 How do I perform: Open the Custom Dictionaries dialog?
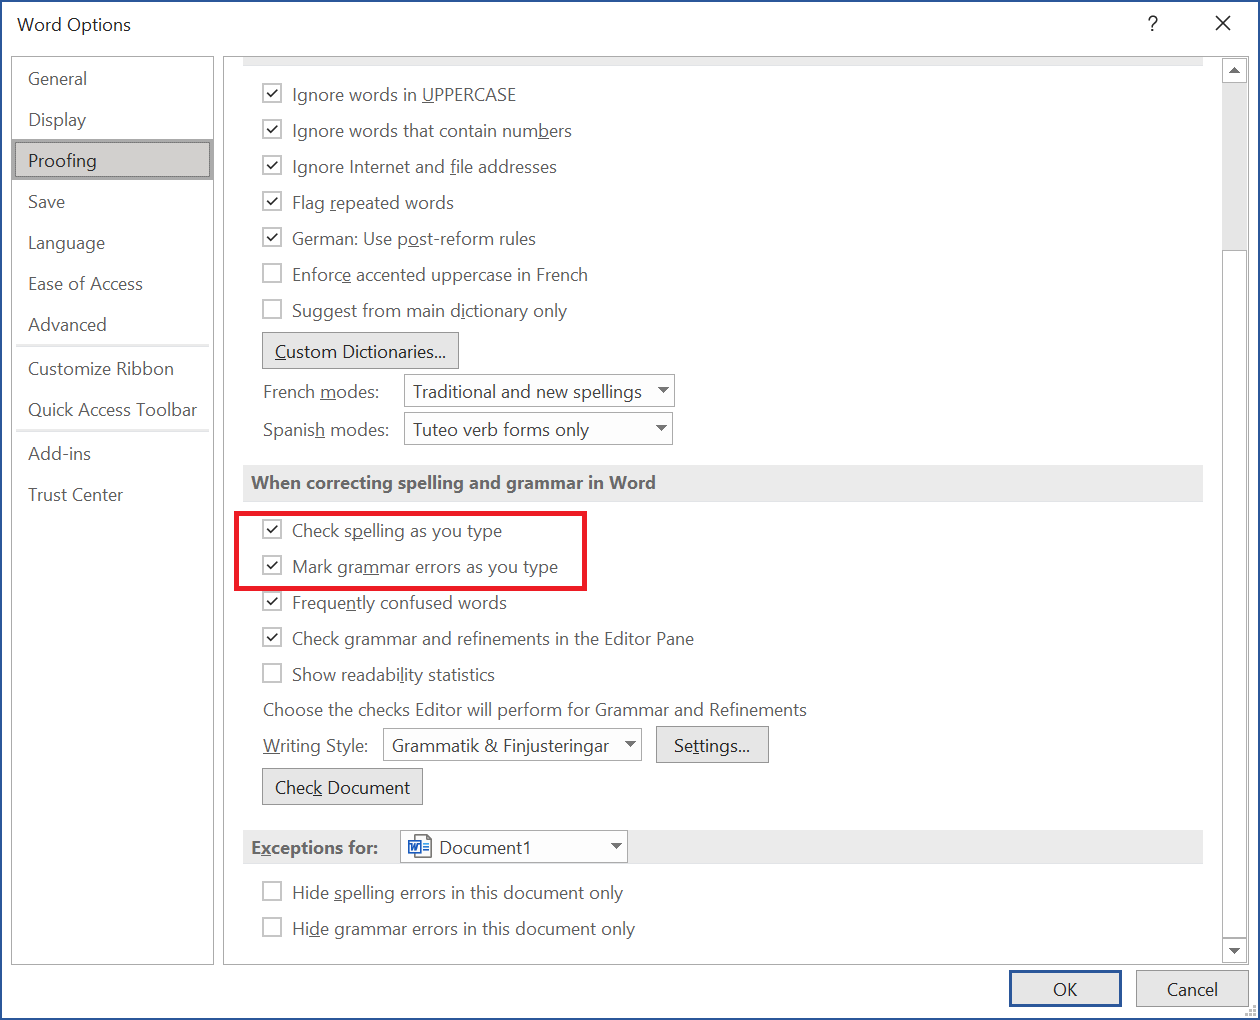[x=360, y=350]
